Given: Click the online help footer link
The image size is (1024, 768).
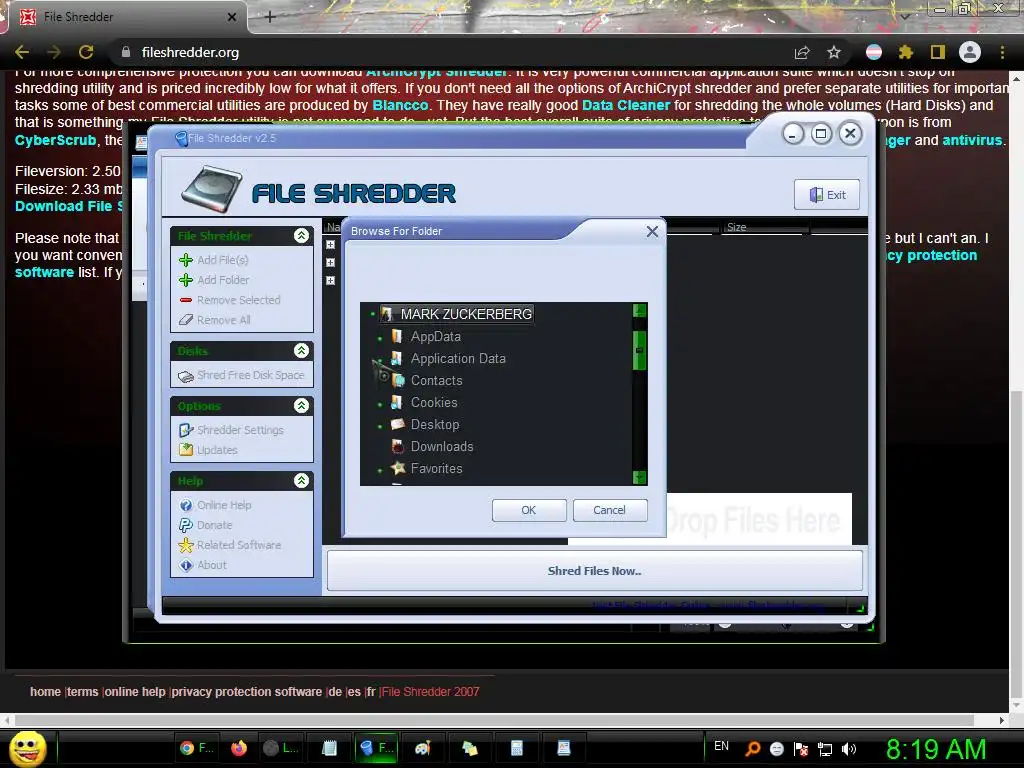Looking at the screenshot, I should pos(135,692).
